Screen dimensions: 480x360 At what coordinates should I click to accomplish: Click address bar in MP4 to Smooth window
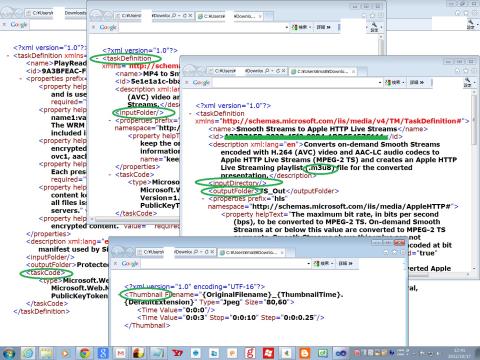coord(154,16)
